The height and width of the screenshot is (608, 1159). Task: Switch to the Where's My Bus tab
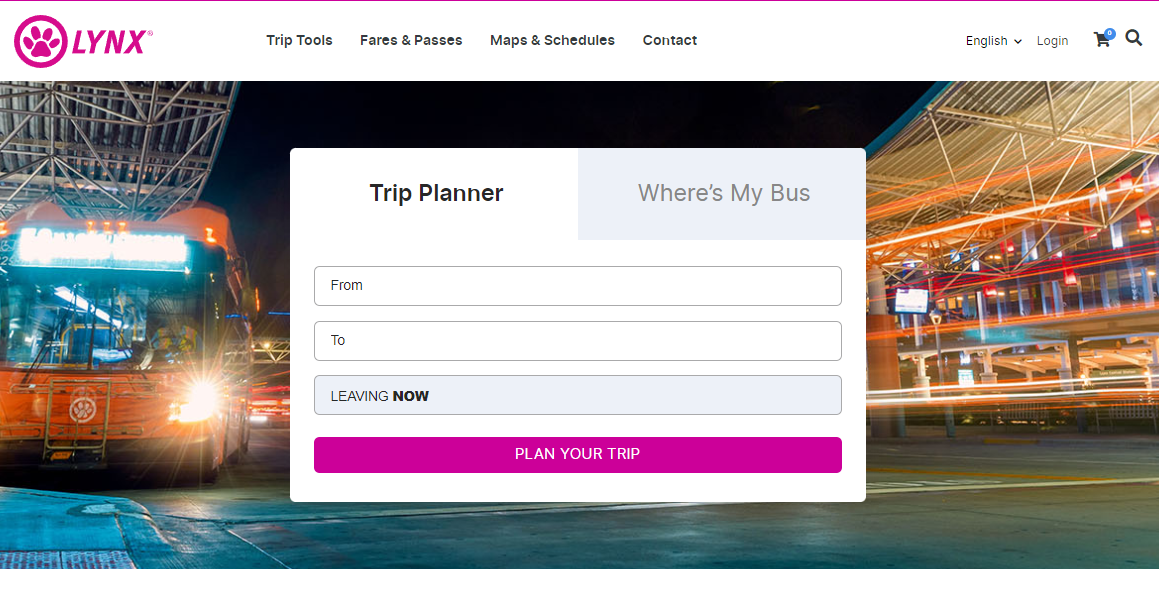tap(723, 194)
